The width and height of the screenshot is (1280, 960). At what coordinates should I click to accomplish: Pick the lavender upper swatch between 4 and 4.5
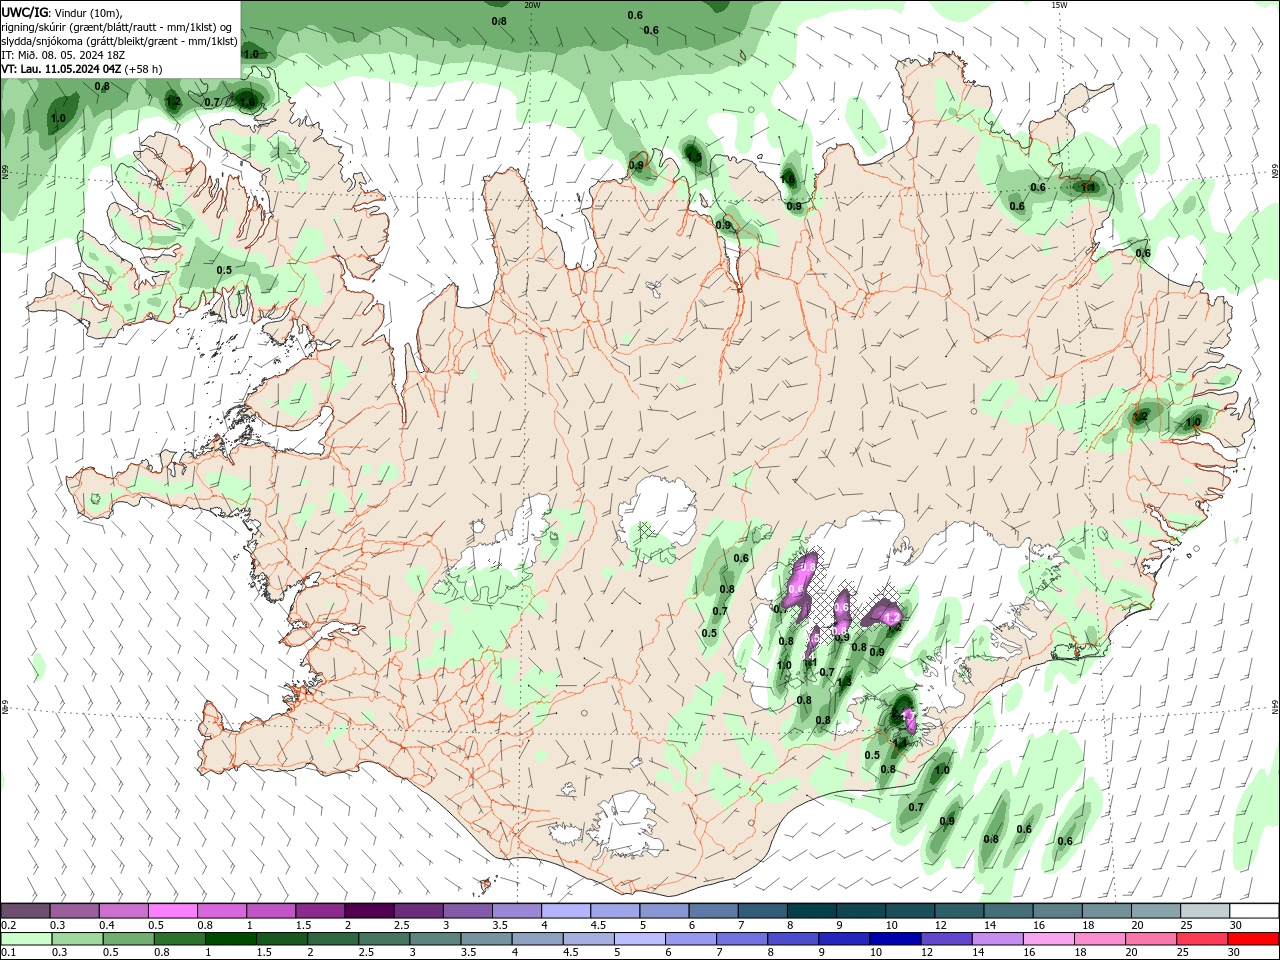coord(565,911)
